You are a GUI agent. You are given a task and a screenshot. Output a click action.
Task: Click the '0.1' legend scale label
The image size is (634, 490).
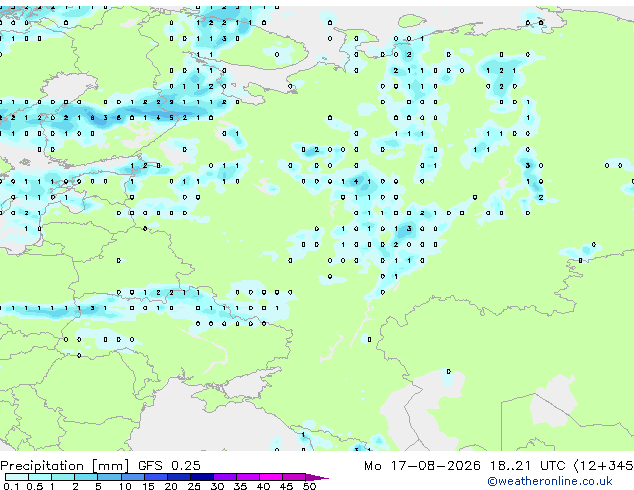[11, 486]
